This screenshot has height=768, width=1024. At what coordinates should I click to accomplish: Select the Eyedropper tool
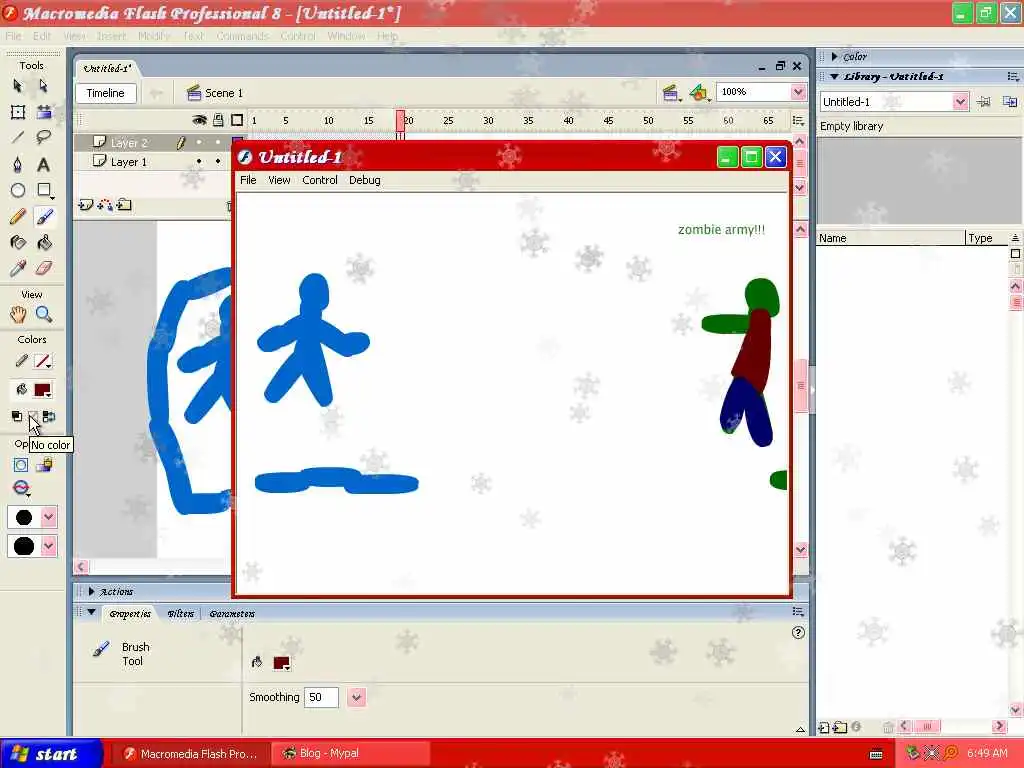(x=18, y=268)
